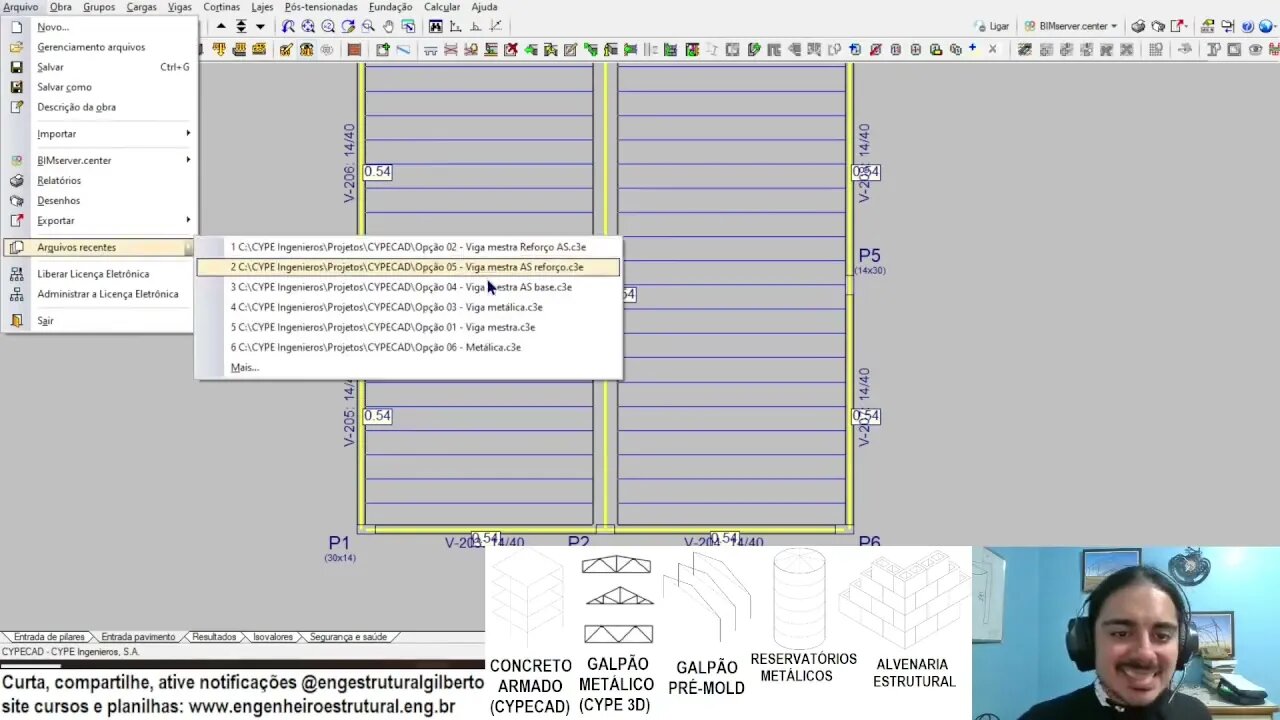Open the BIMserver.center toolbar dropdown
The image size is (1280, 720).
pos(1071,26)
